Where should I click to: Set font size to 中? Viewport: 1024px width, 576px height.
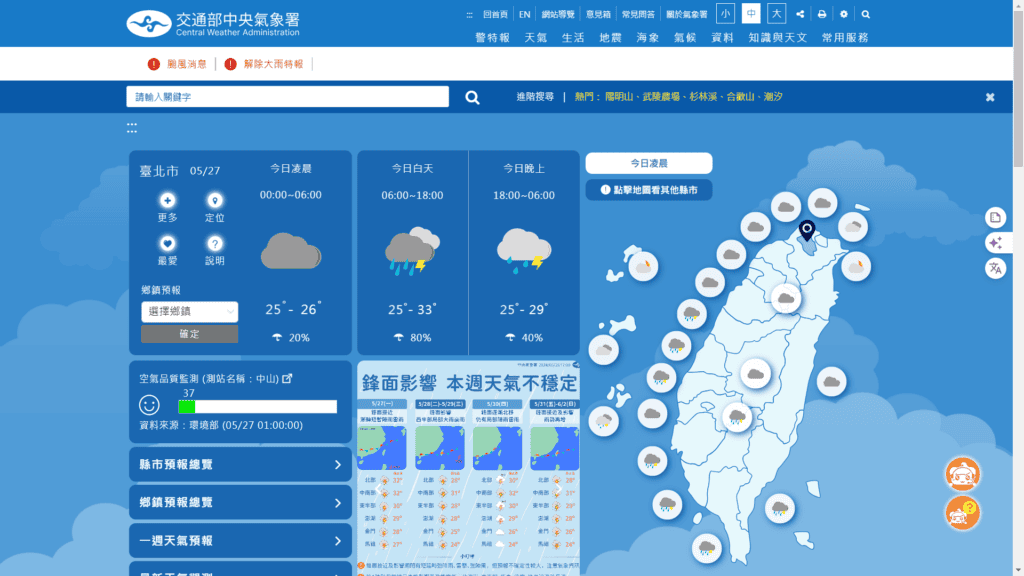point(751,14)
